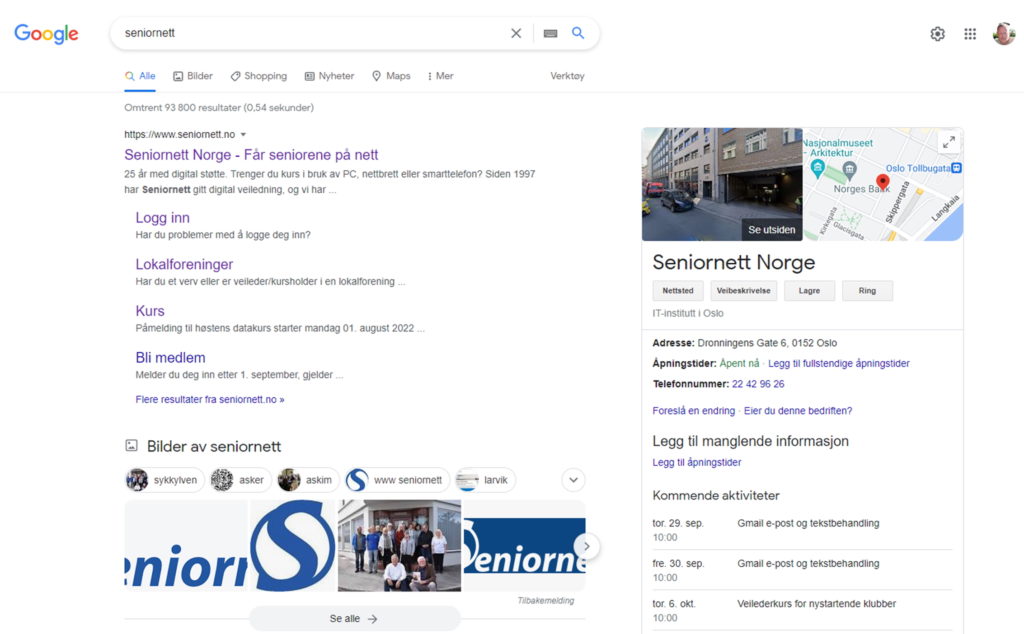Click the Google account profile picture
Screen dimensions: 1024x634
coord(1003,33)
